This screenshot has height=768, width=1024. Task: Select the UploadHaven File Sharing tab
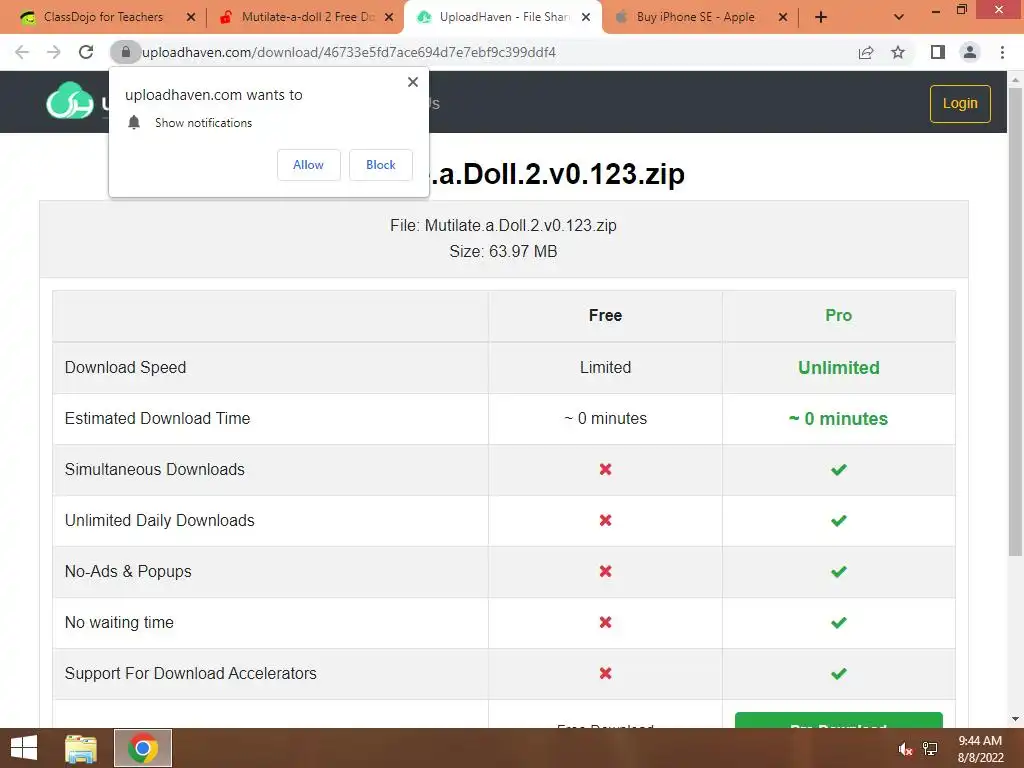tap(504, 17)
